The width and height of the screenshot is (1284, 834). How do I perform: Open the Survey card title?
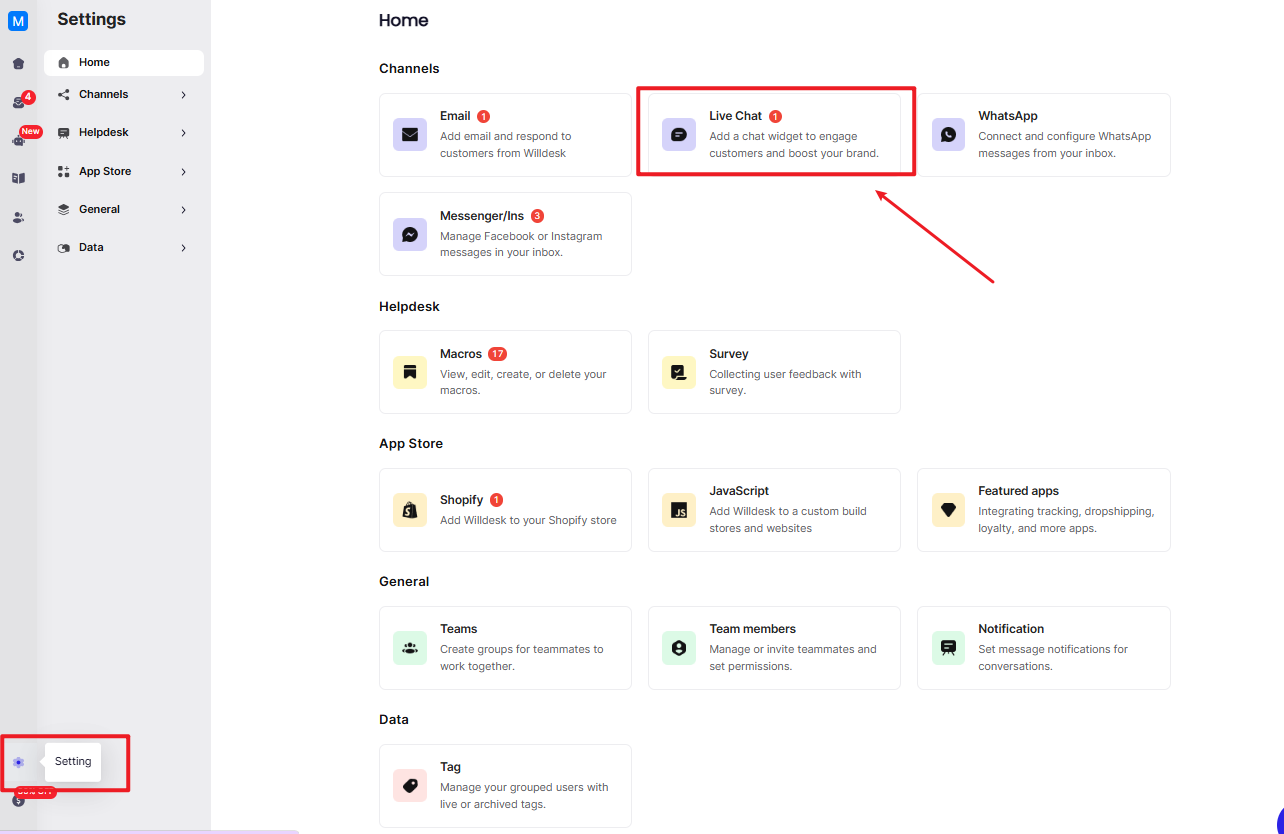[729, 354]
